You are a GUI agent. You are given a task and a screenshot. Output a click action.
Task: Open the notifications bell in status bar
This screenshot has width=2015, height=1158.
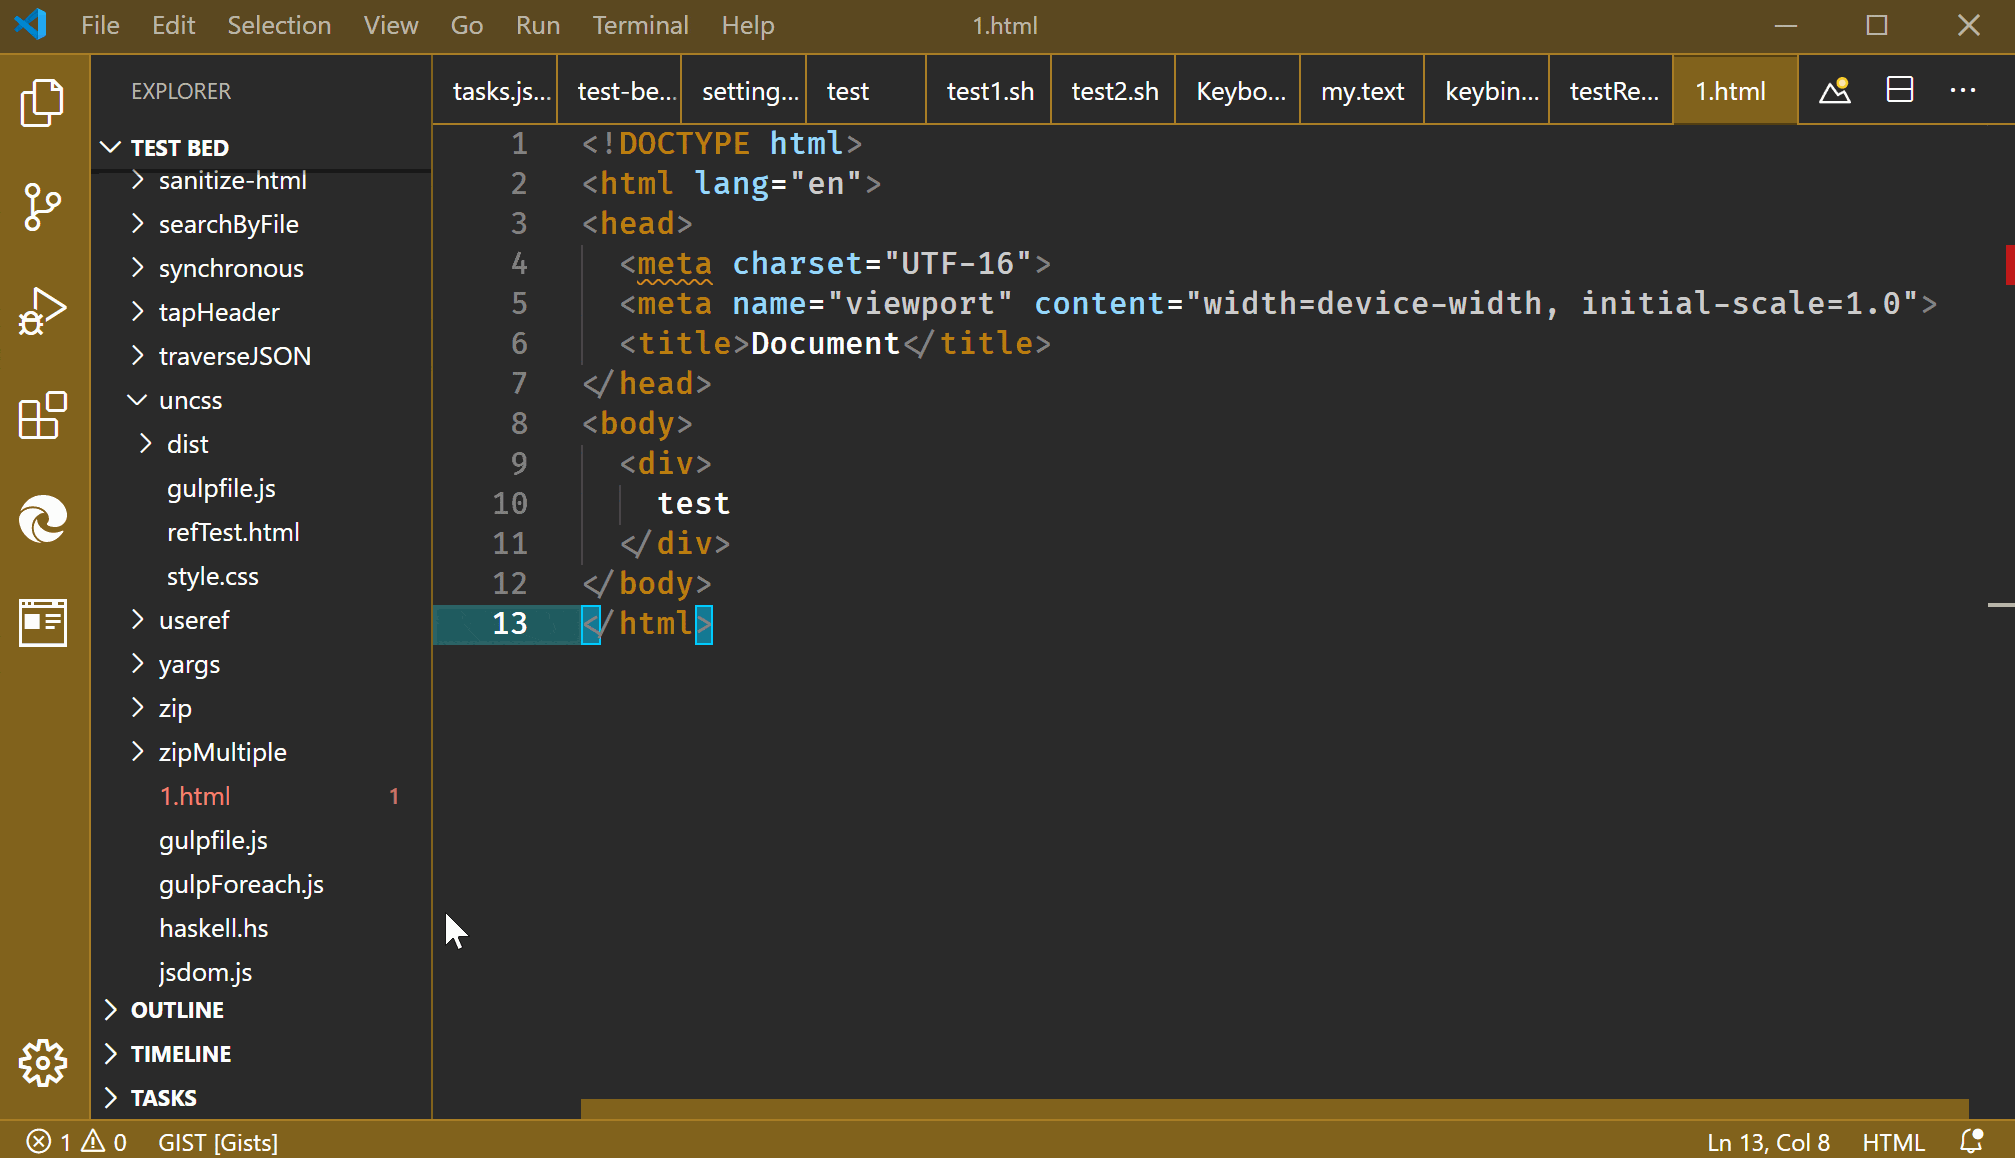click(x=1971, y=1141)
